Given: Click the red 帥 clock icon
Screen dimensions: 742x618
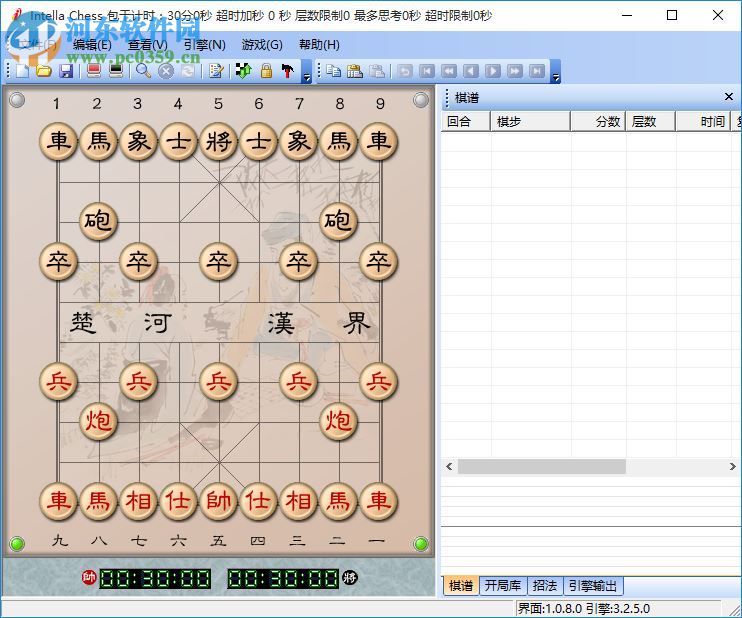Looking at the screenshot, I should 89,577.
